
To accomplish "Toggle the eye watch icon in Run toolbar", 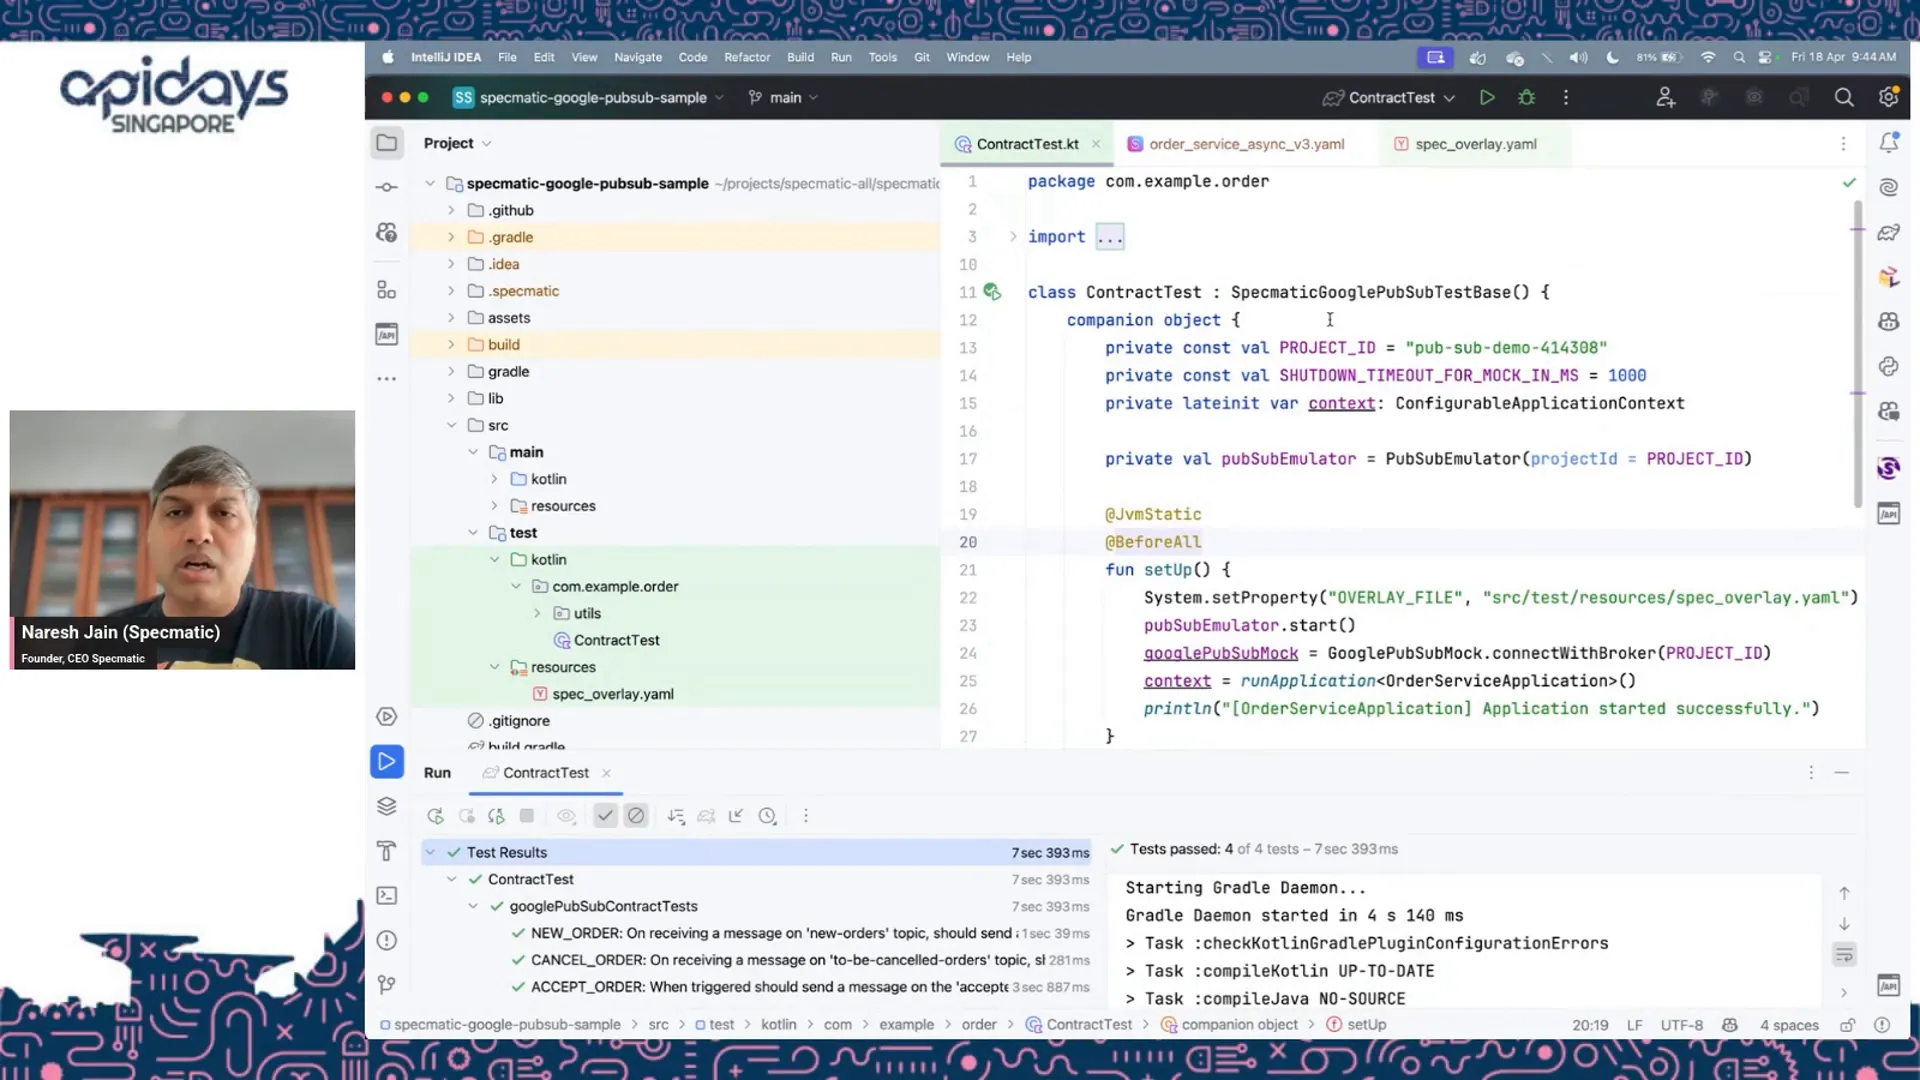I will (x=566, y=816).
